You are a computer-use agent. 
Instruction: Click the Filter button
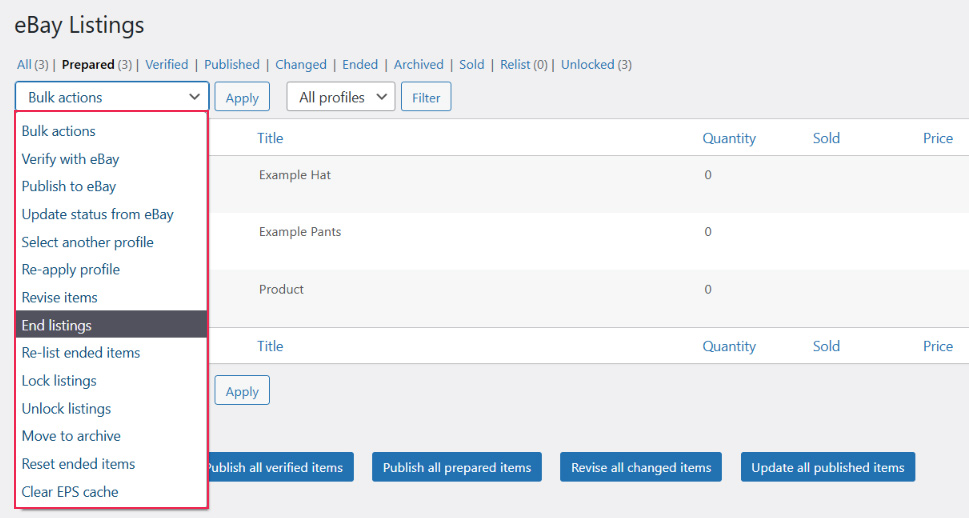[x=426, y=97]
